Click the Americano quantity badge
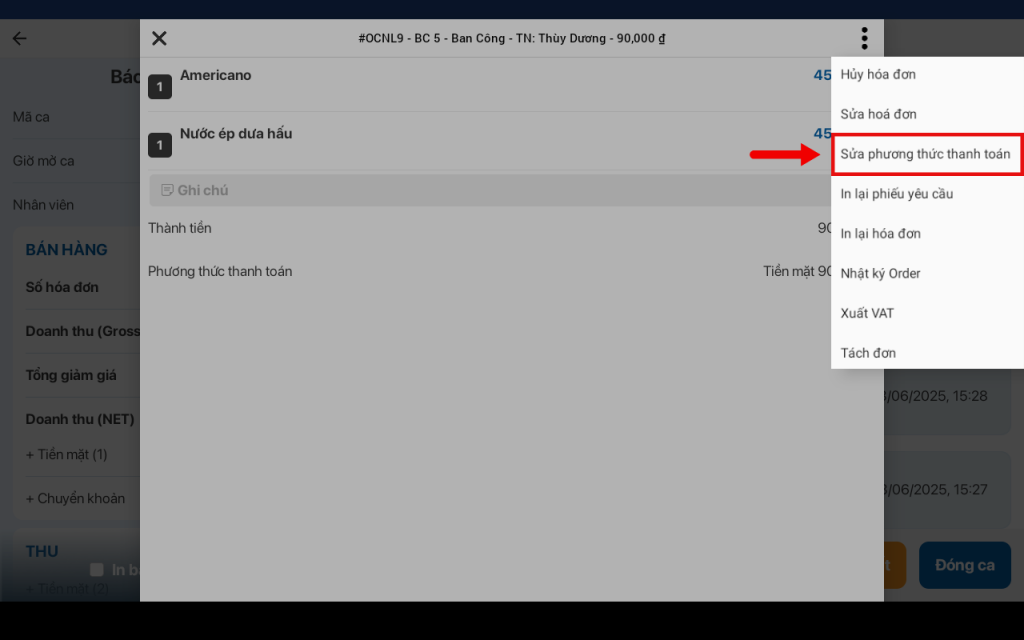 [x=160, y=87]
